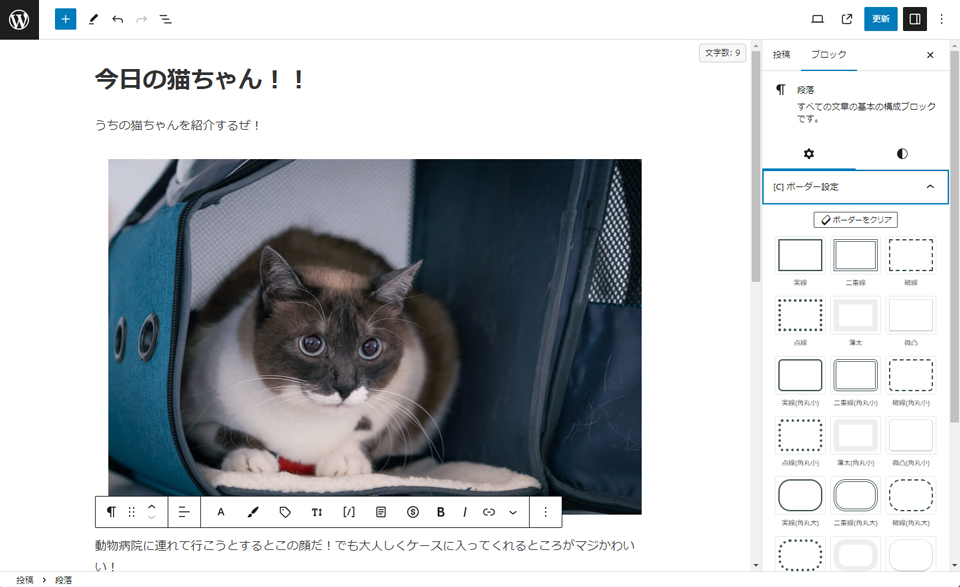Screen dimensions: 960x587
Task: Click the ボーダーをクリア button
Action: coord(854,220)
